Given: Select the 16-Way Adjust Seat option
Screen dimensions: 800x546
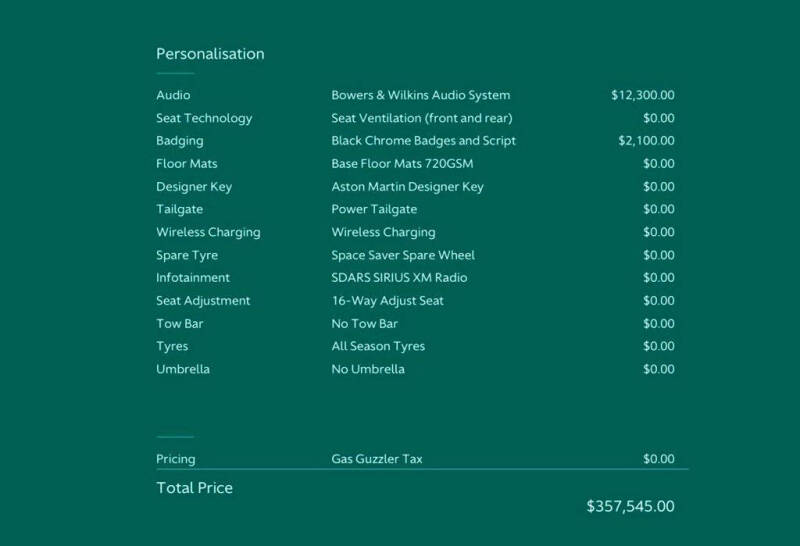Looking at the screenshot, I should pyautogui.click(x=387, y=301).
